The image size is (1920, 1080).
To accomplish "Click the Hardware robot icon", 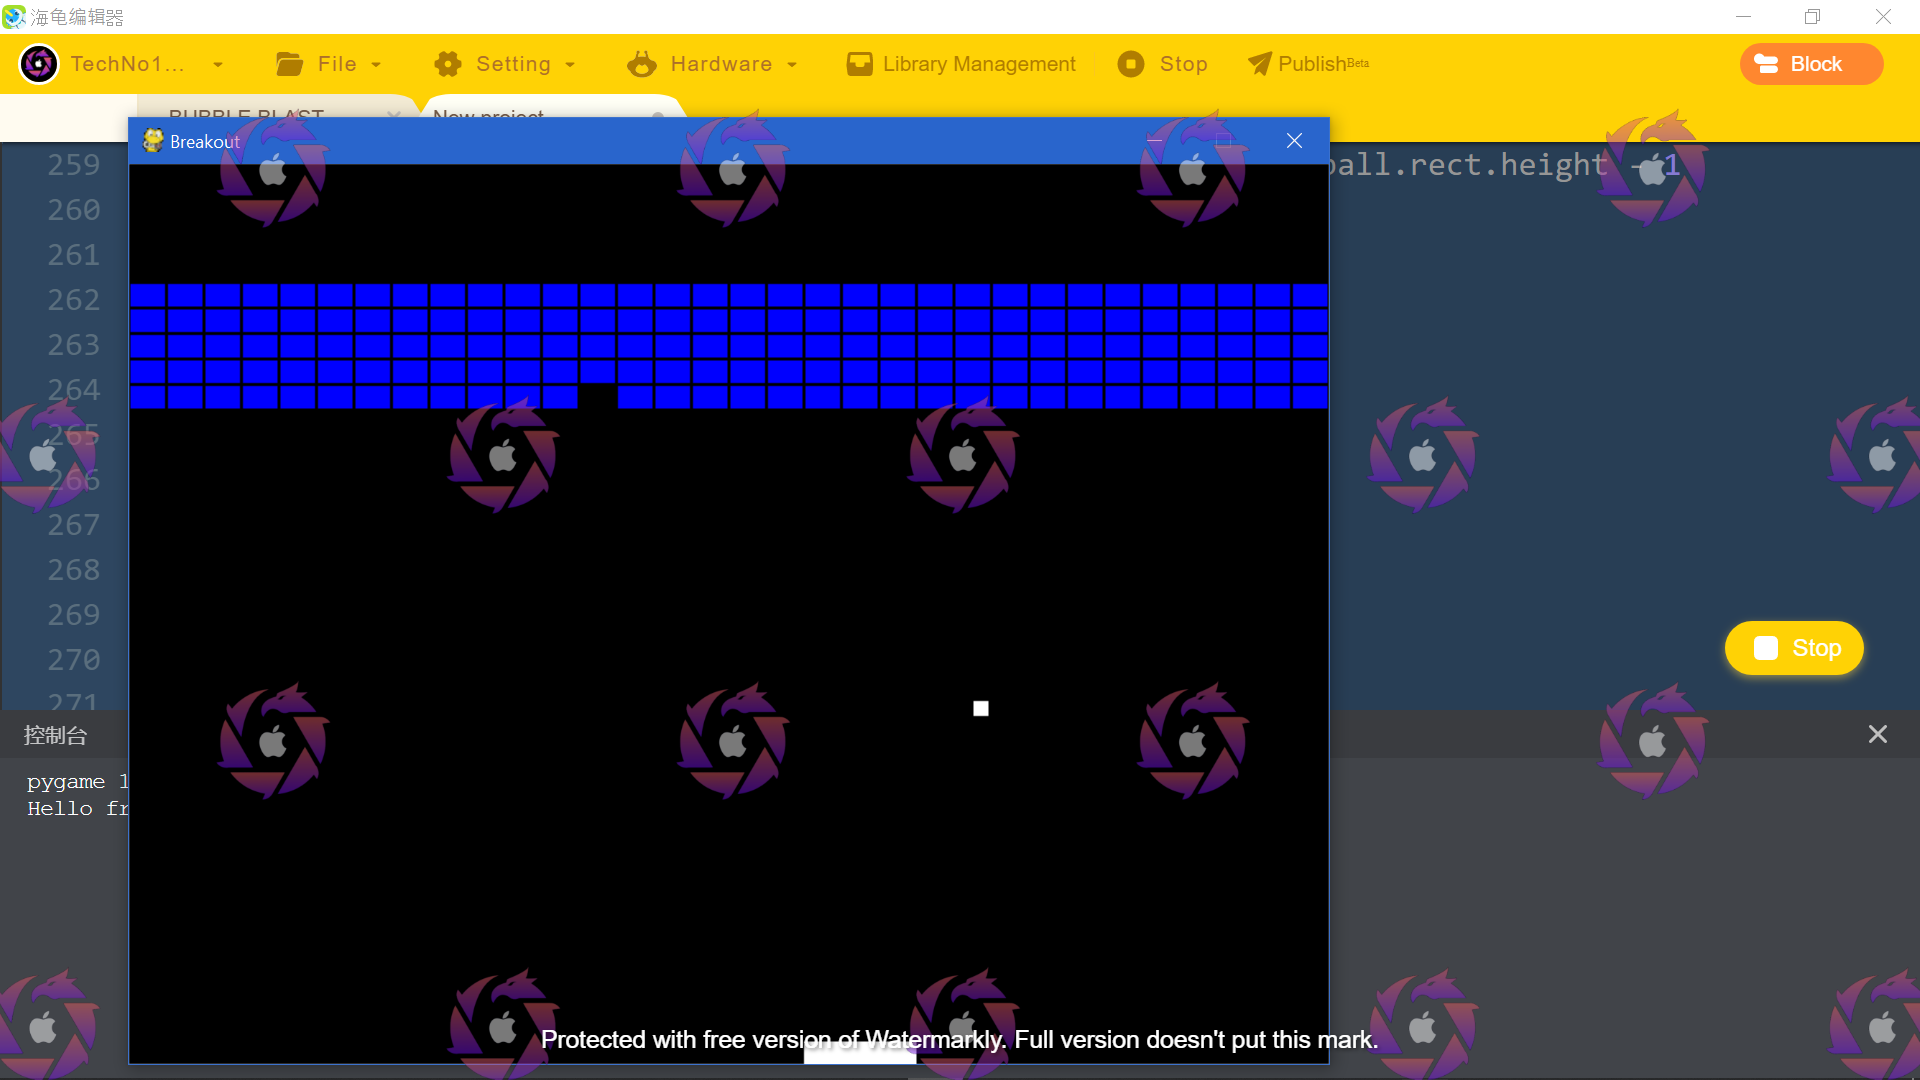I will tap(642, 64).
